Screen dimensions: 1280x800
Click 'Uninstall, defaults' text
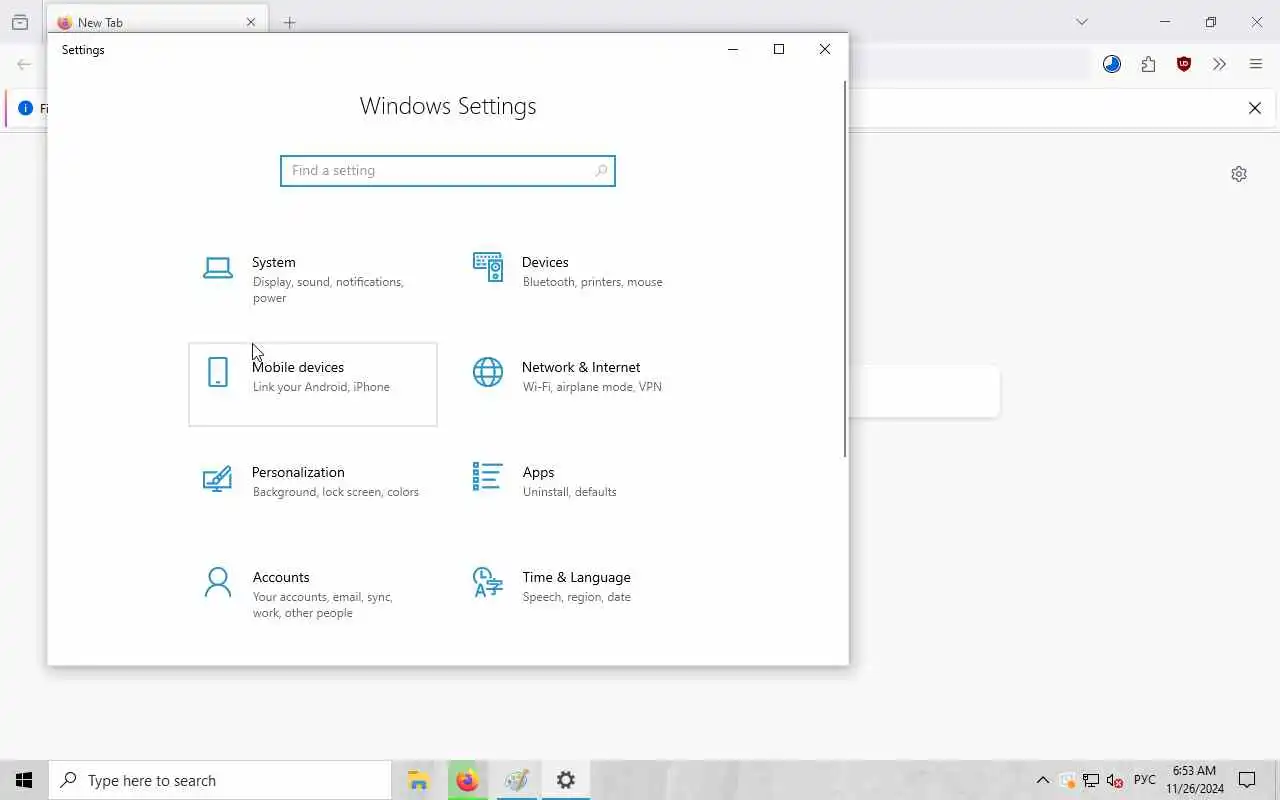570,492
